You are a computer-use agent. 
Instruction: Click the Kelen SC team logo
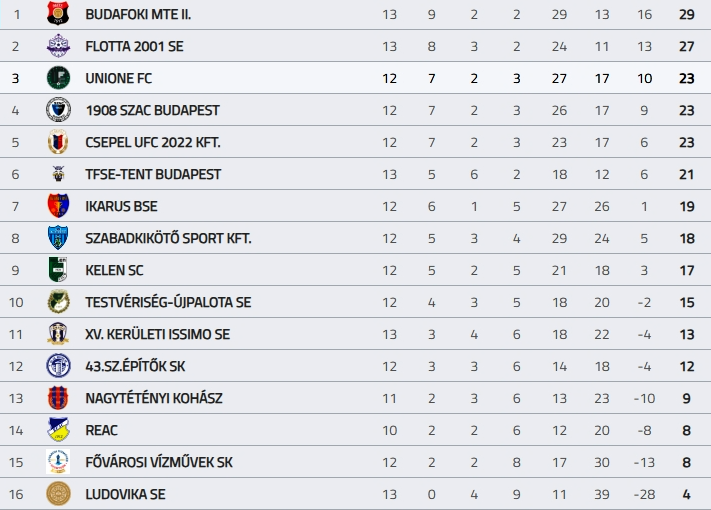59,270
